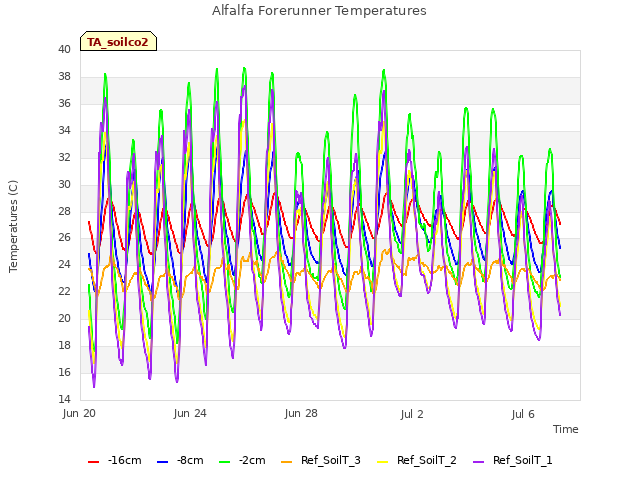Click the 30 y-axis tick label

[64, 184]
